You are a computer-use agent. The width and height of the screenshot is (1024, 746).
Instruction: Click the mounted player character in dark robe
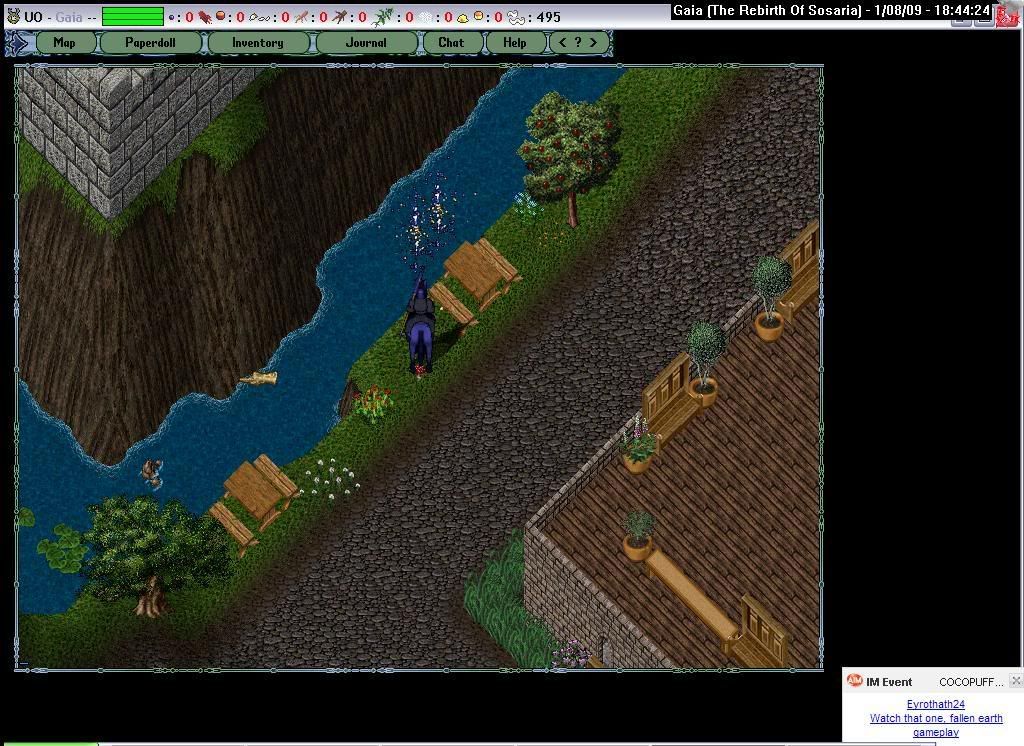coord(420,327)
